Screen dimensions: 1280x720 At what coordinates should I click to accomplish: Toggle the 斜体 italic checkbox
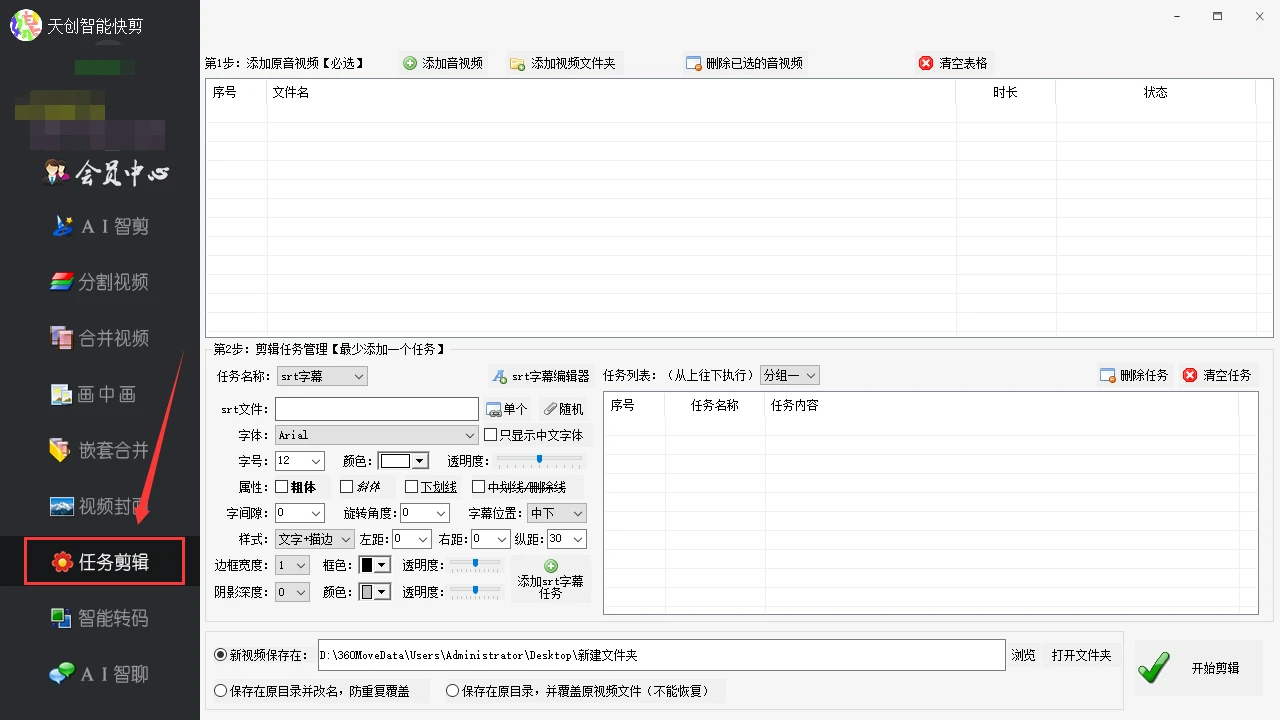[346, 487]
